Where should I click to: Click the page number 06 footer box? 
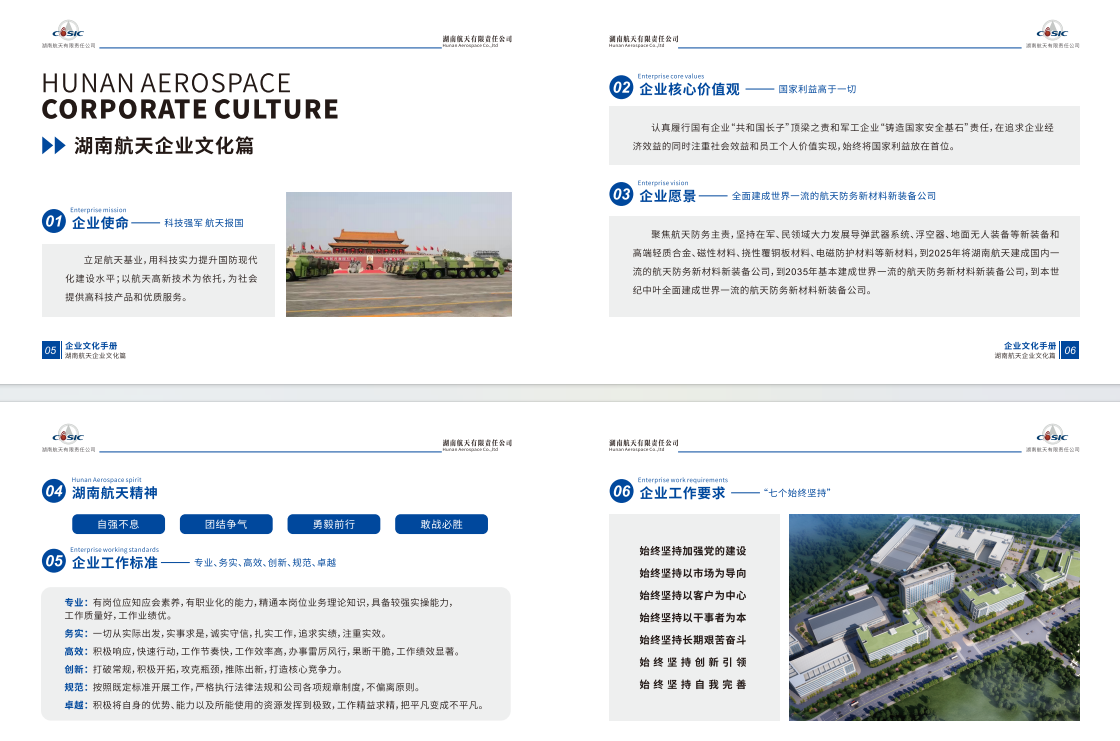tap(1069, 350)
